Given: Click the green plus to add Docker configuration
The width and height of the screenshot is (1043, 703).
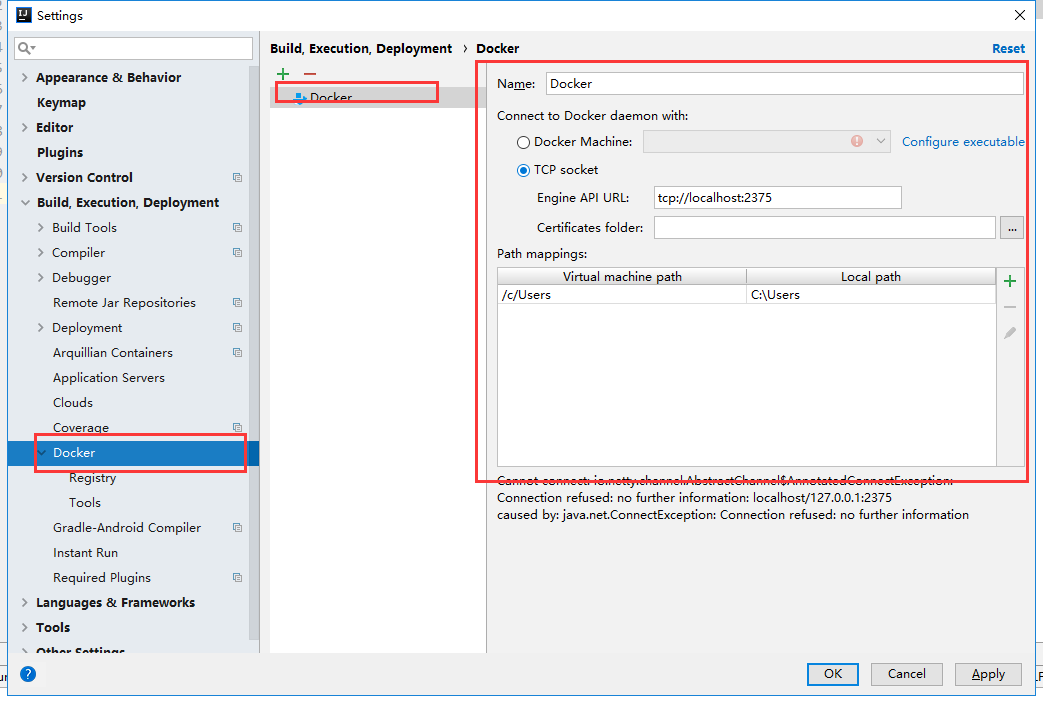Looking at the screenshot, I should tap(283, 74).
